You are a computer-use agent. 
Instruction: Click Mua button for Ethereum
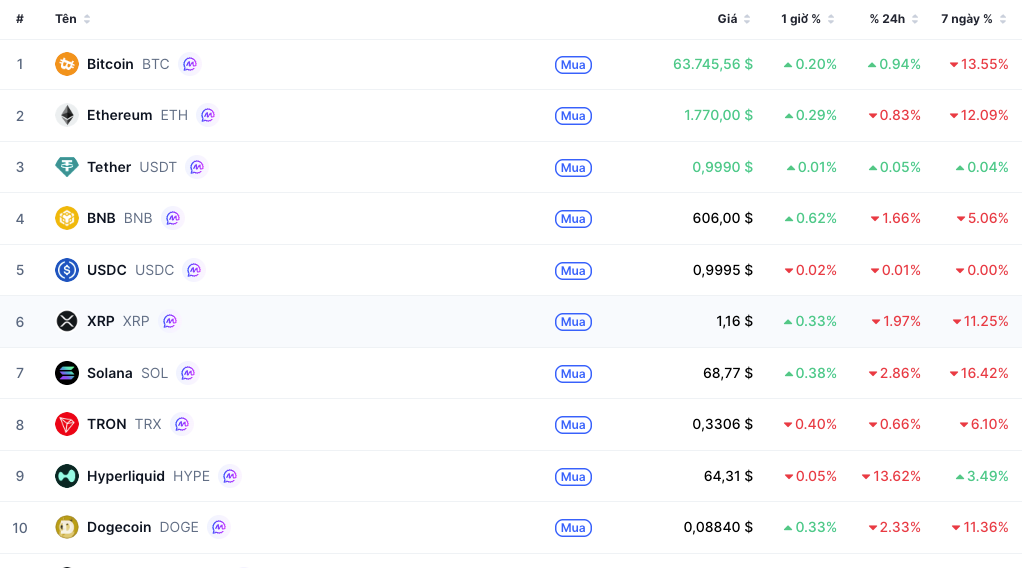click(573, 115)
